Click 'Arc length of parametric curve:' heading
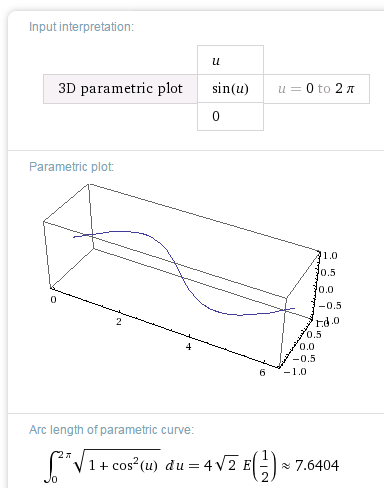 [x=111, y=430]
